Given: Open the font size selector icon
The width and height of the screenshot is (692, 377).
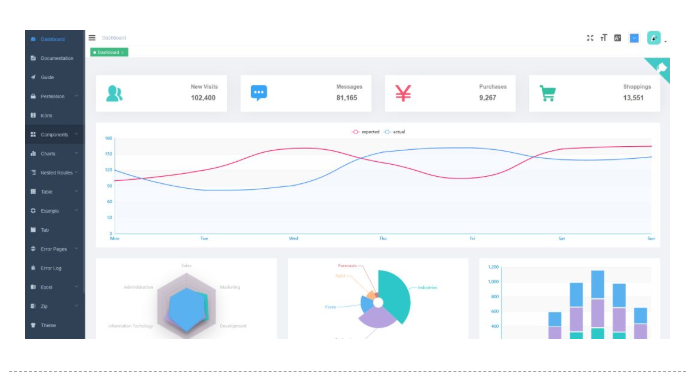Looking at the screenshot, I should pos(603,38).
